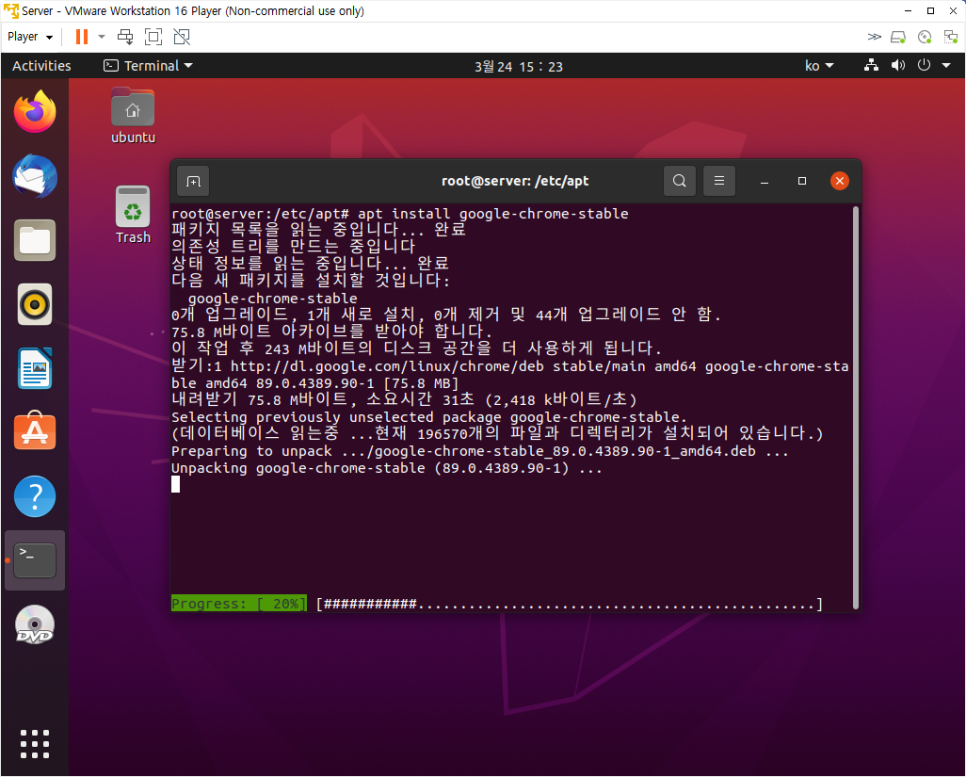966x777 pixels.
Task: Expand VMware devices chevron
Action: click(874, 37)
